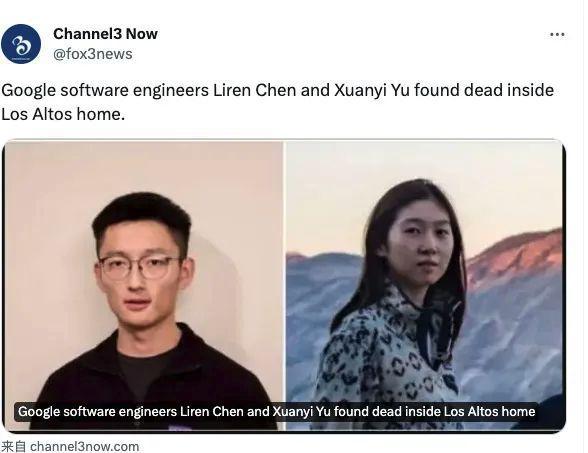Click "Los Altos home" in the image caption
This screenshot has width=588, height=453.
pos(489,412)
